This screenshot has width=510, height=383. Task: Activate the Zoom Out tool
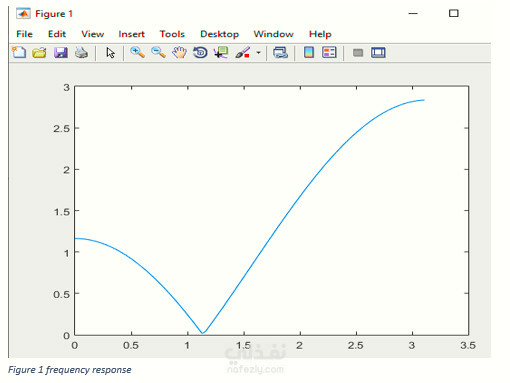[158, 52]
